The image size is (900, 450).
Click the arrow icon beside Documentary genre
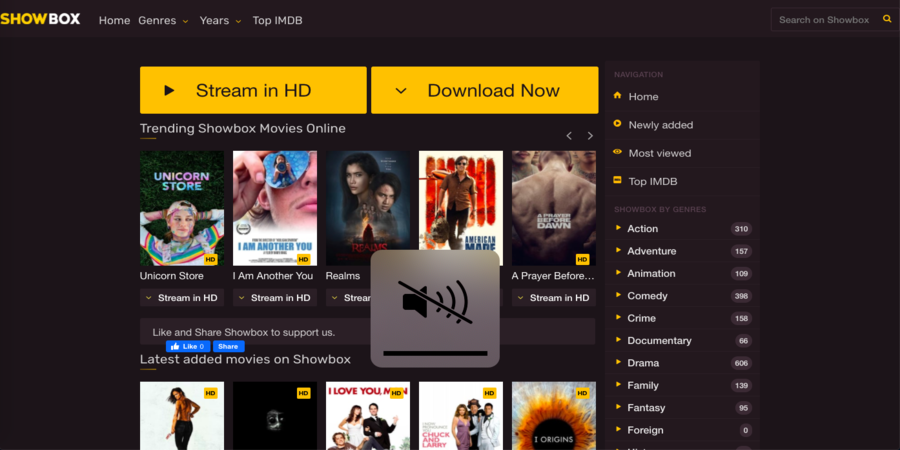[618, 339]
